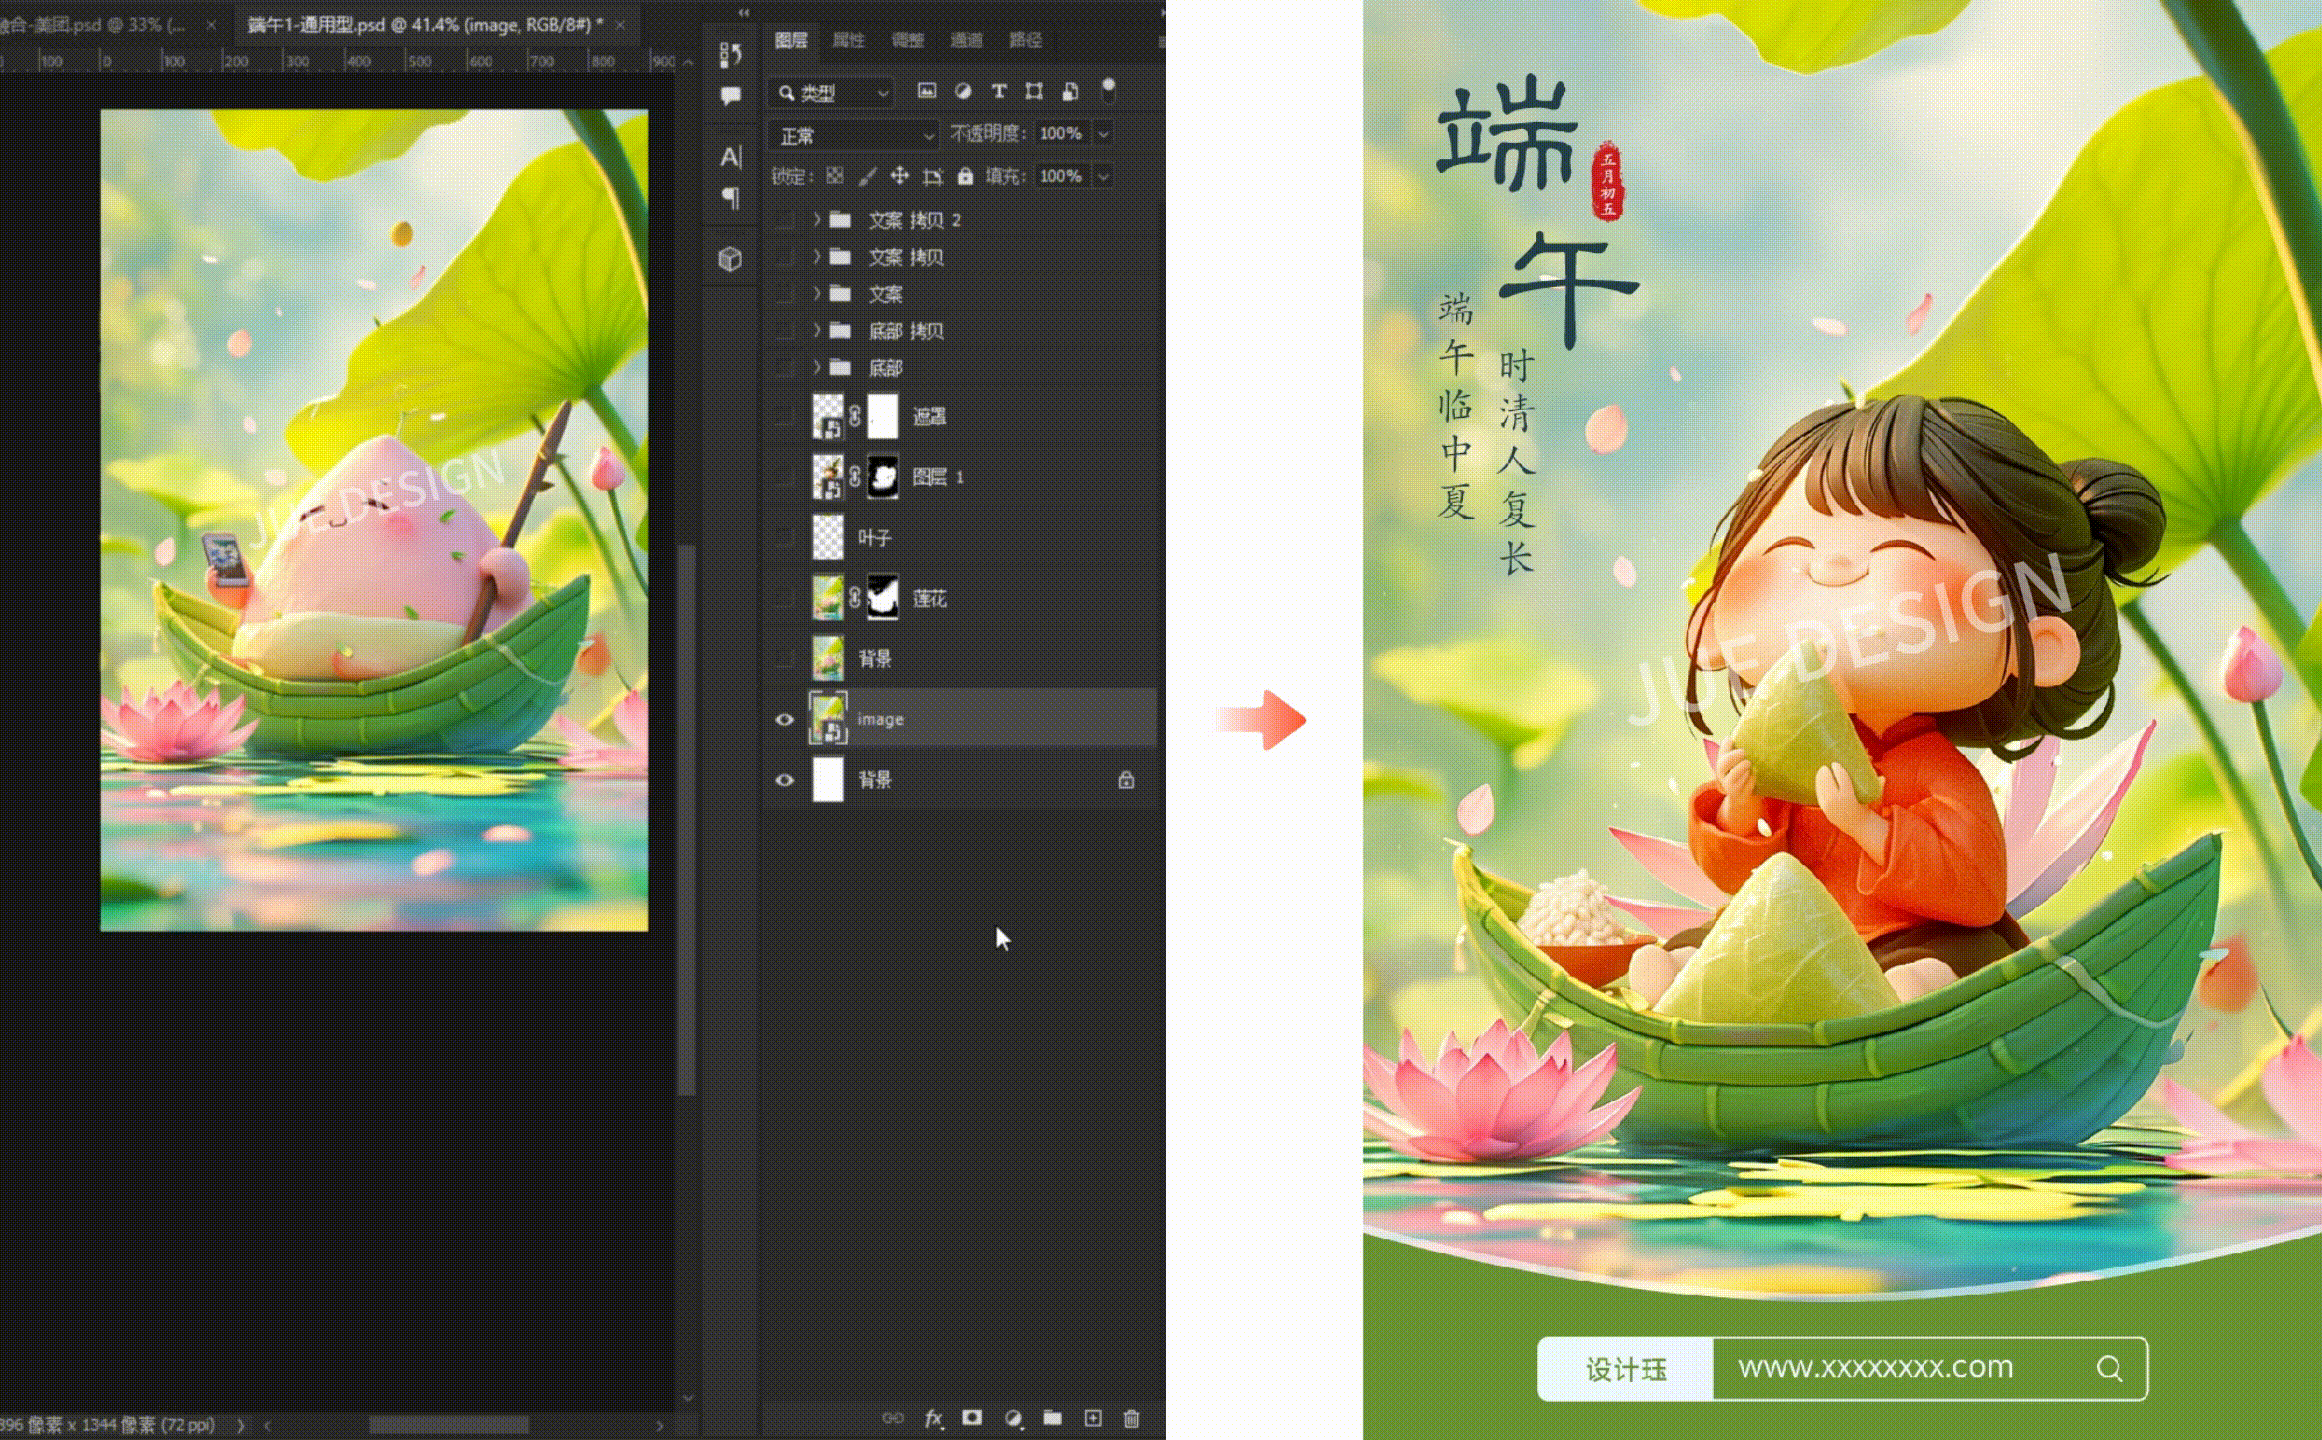Viewport: 2322px width, 1440px height.
Task: Click the fill 100% value field
Action: (1060, 176)
